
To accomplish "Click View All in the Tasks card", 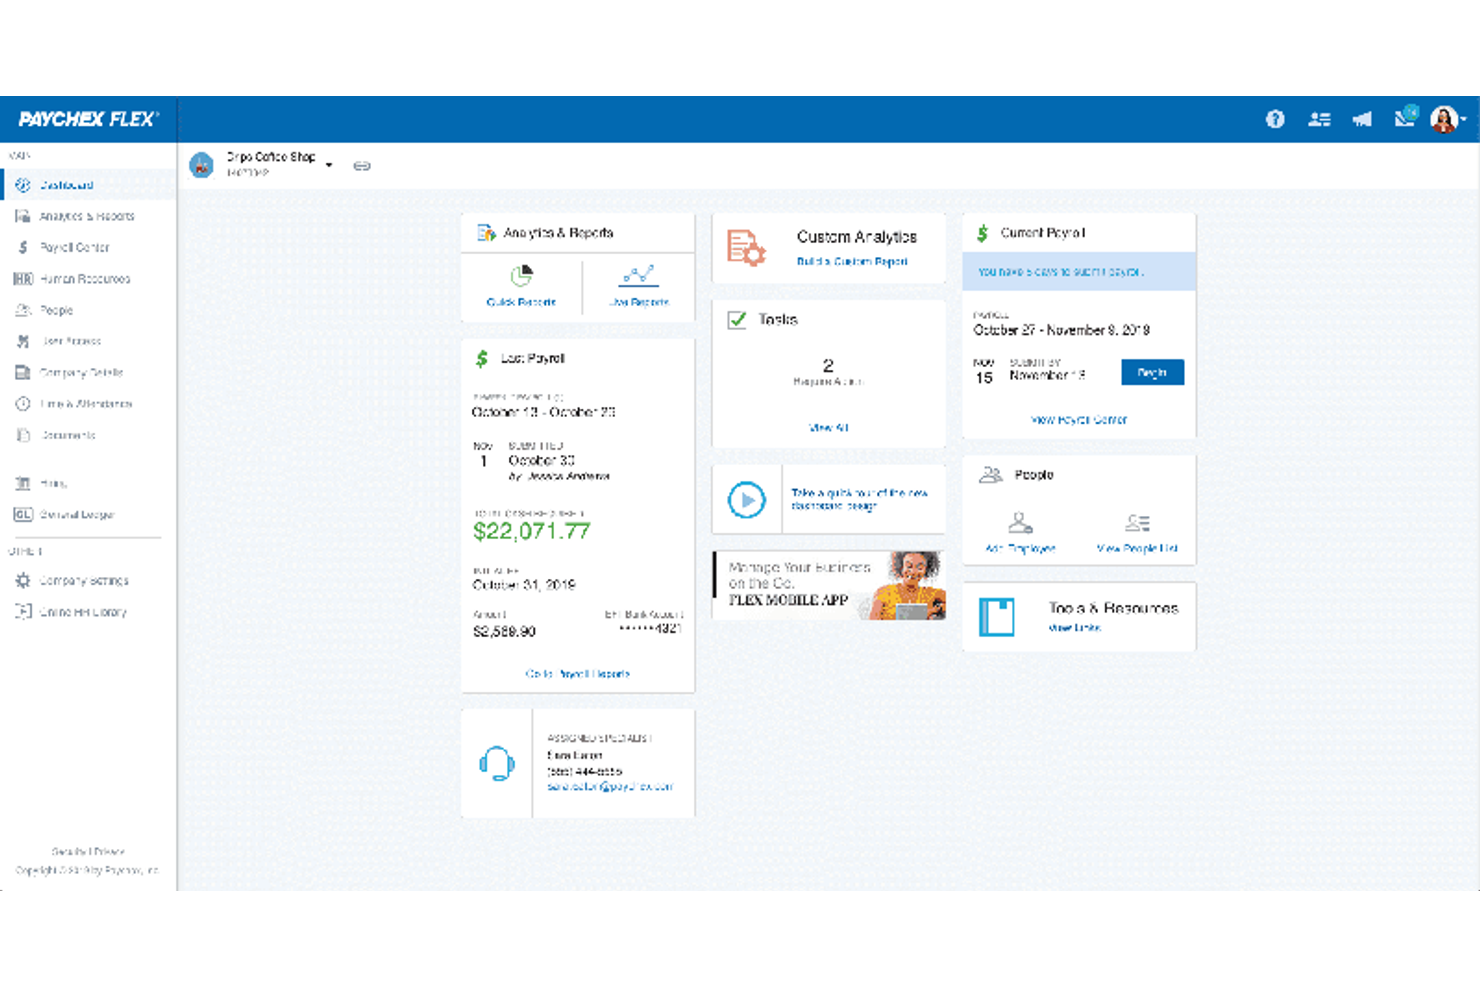I will coord(828,428).
